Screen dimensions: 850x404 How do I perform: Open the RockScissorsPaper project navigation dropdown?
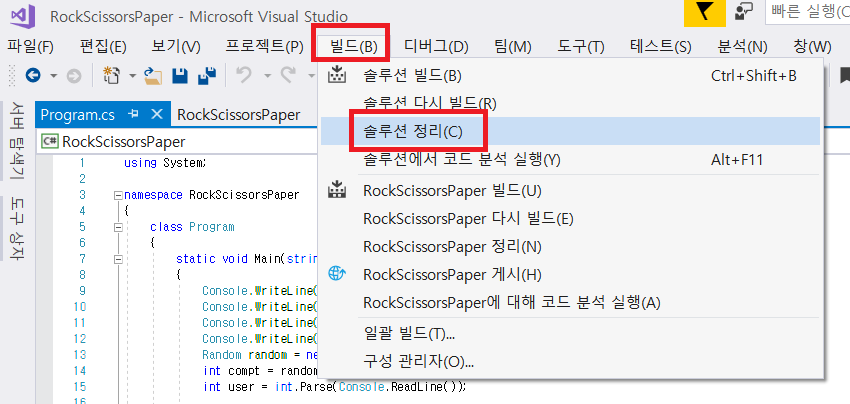[x=177, y=142]
